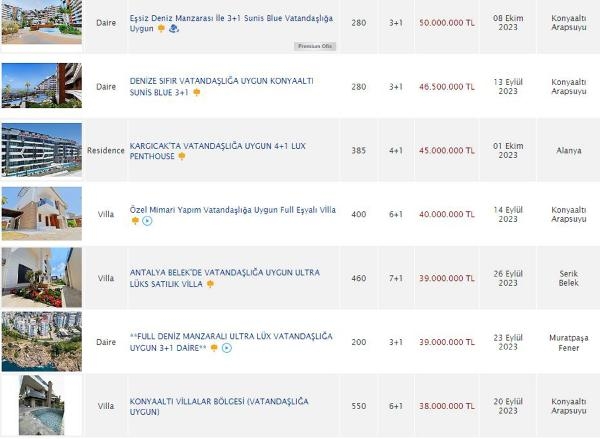
Task: Click the yellow badge under Özel Mimari Yapım title
Action: point(135,221)
